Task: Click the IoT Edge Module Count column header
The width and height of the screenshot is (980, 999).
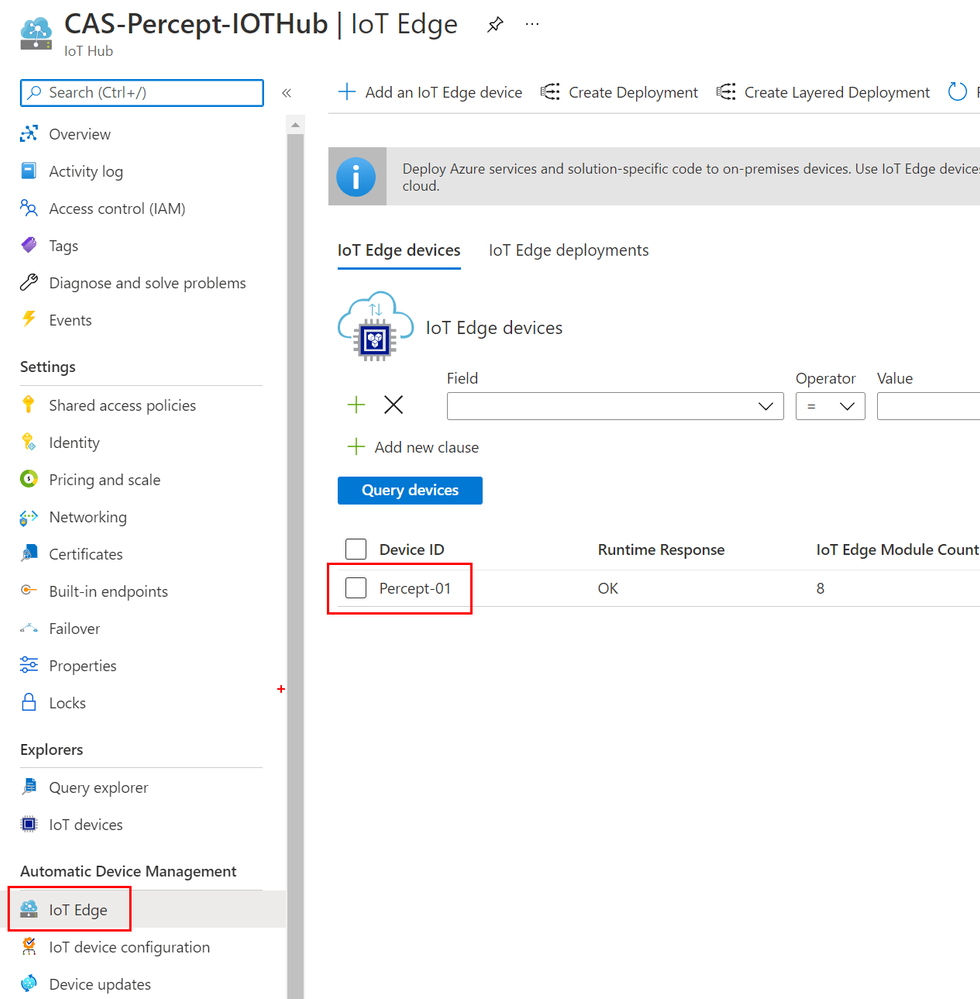Action: (897, 549)
